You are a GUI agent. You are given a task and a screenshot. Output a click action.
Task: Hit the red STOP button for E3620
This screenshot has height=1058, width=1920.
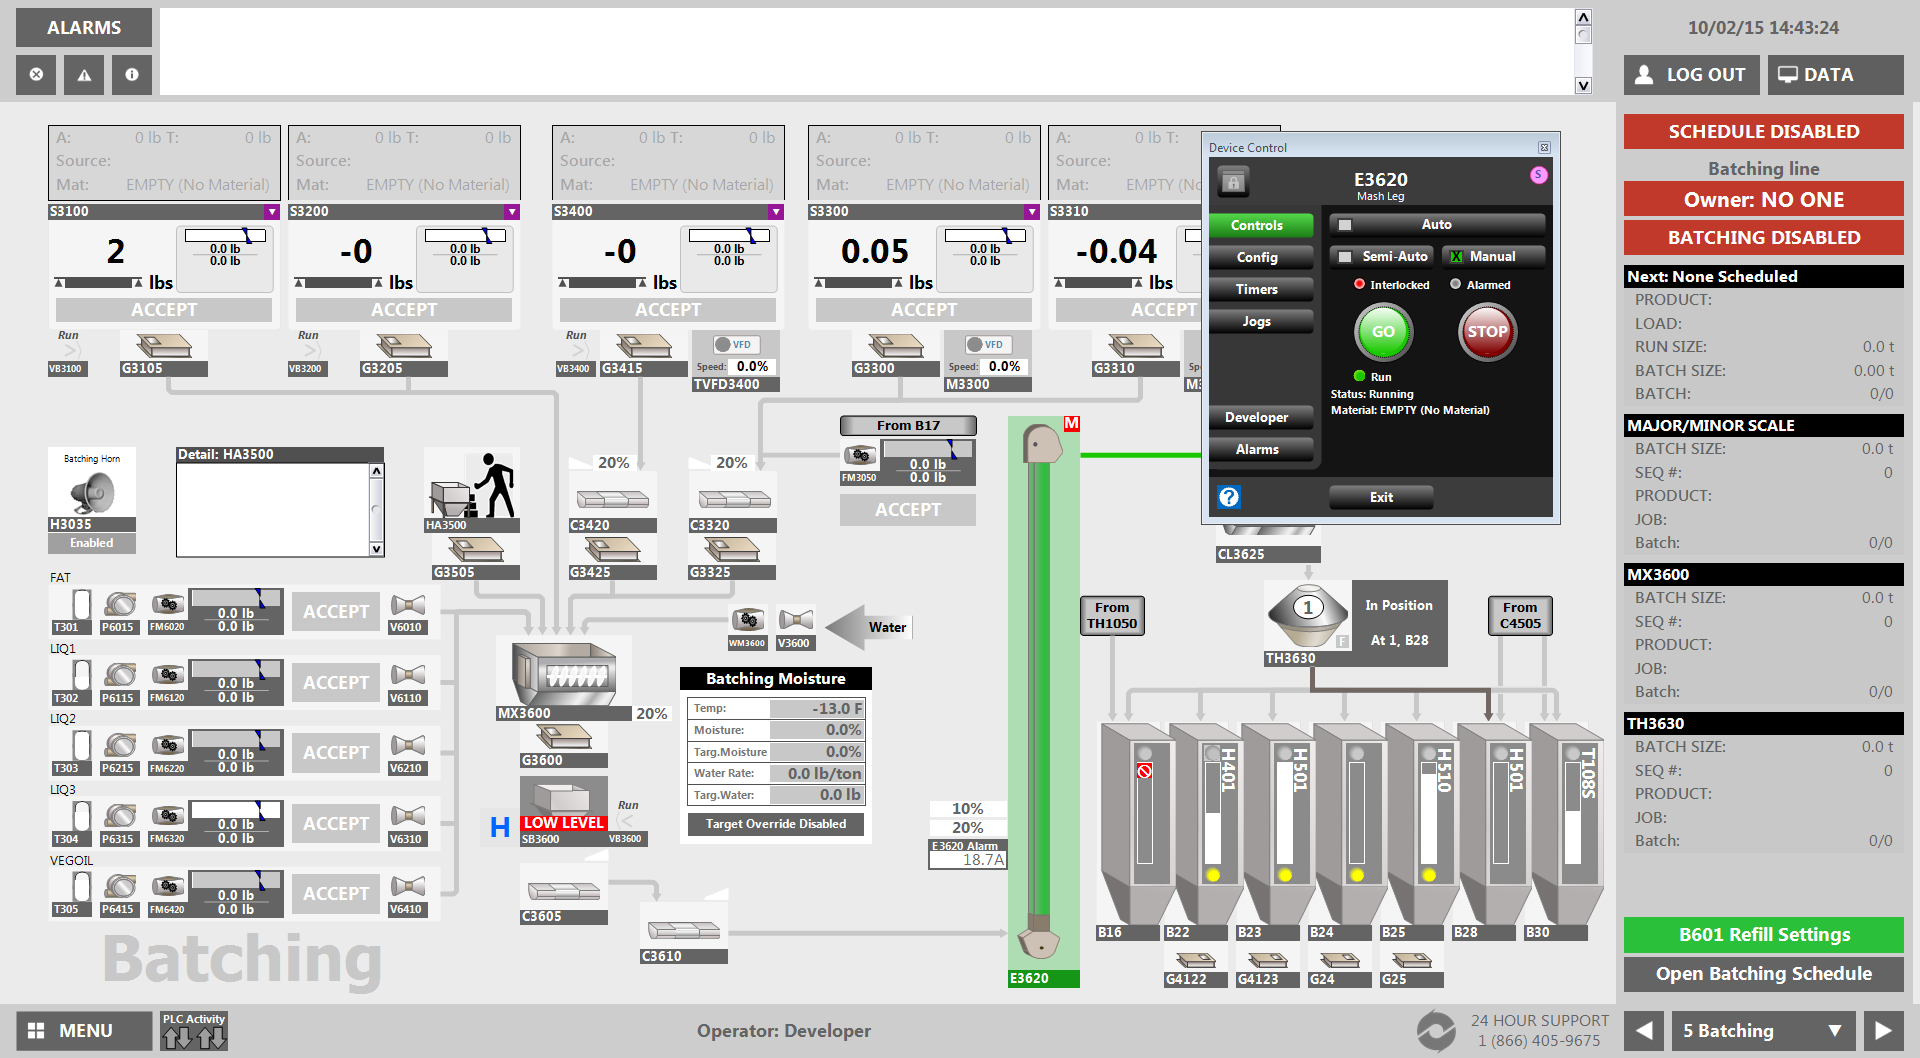[x=1487, y=332]
